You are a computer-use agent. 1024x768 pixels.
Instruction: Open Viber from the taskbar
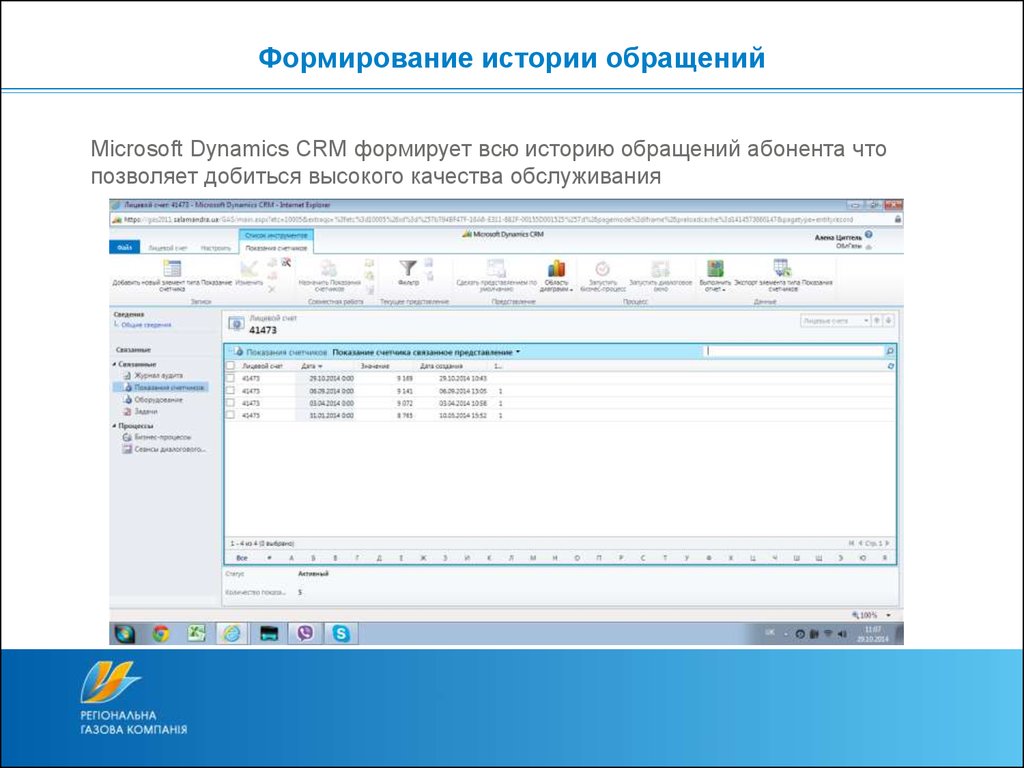pos(305,633)
